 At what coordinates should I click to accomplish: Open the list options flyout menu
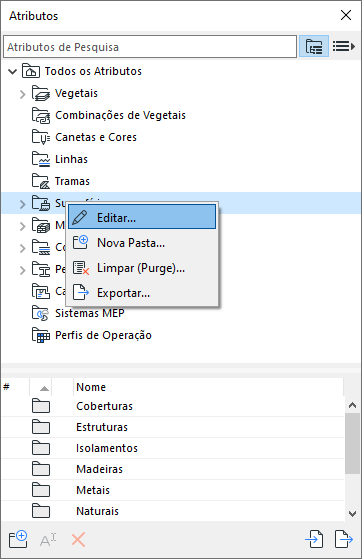343,46
